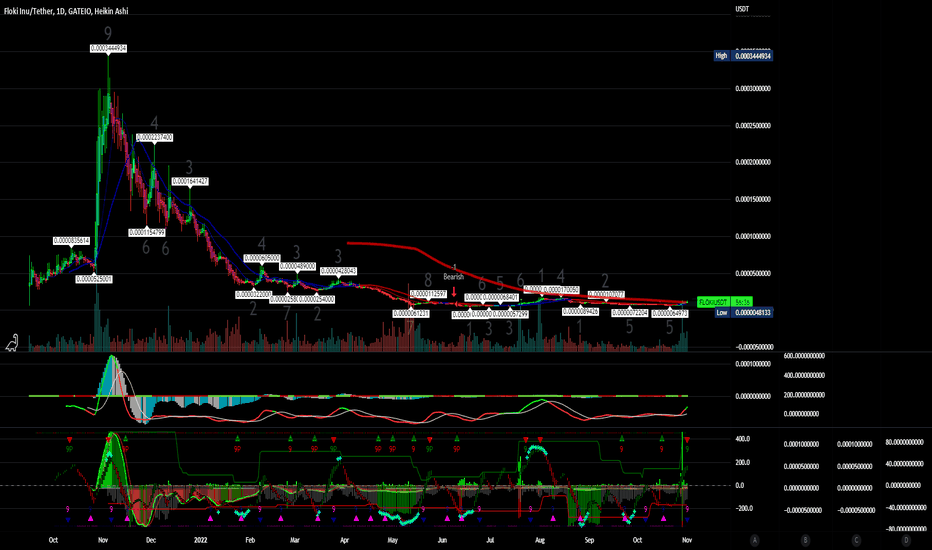Click 600.0000000000 on the indicator scale
The width and height of the screenshot is (932, 550).
click(x=804, y=356)
